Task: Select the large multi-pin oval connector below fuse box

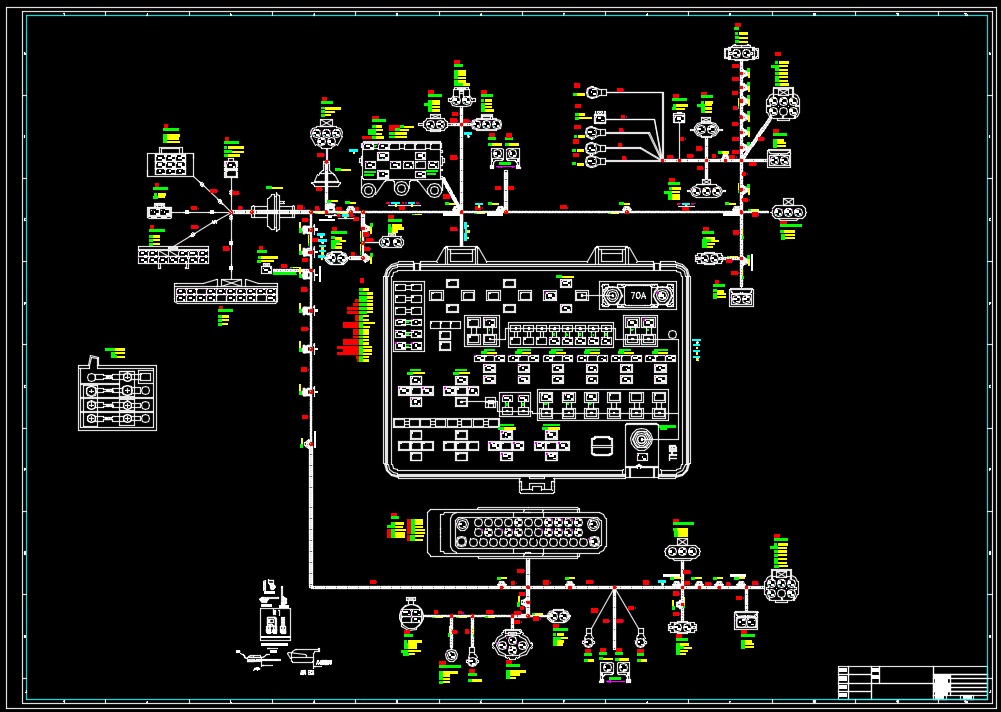Action: click(x=517, y=532)
